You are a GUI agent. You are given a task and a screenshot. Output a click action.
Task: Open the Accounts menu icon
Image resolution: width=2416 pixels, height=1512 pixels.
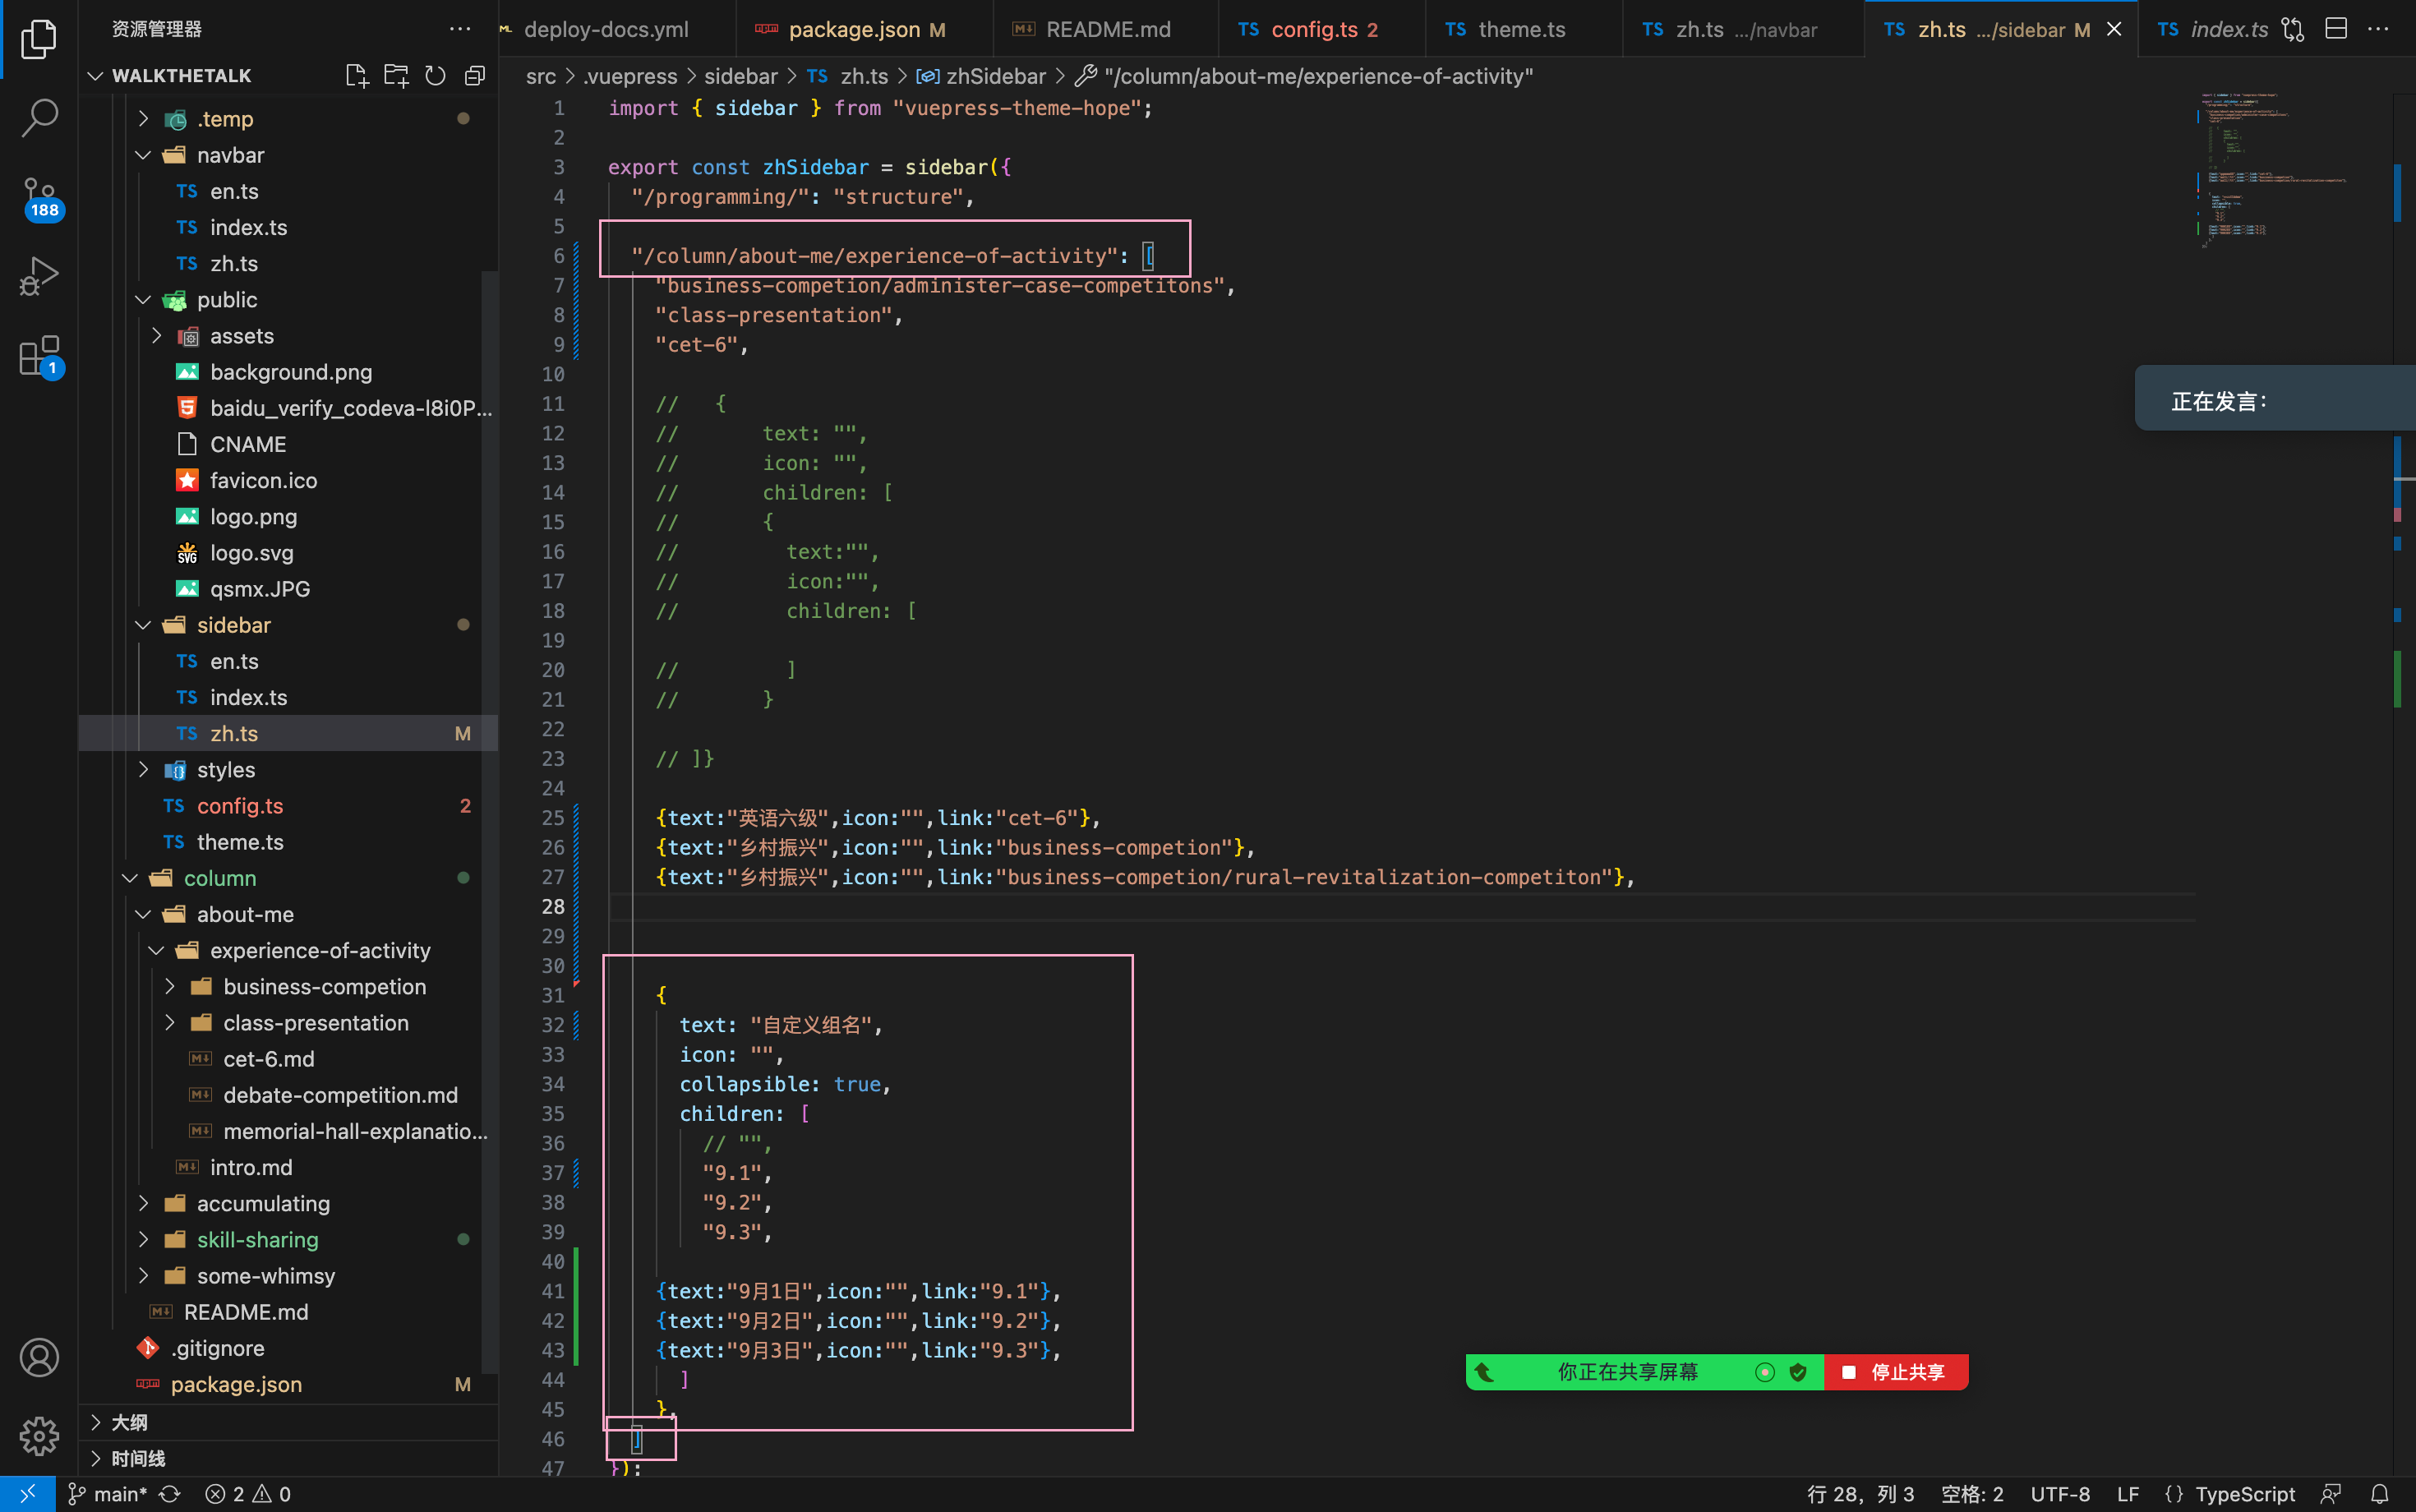(39, 1357)
